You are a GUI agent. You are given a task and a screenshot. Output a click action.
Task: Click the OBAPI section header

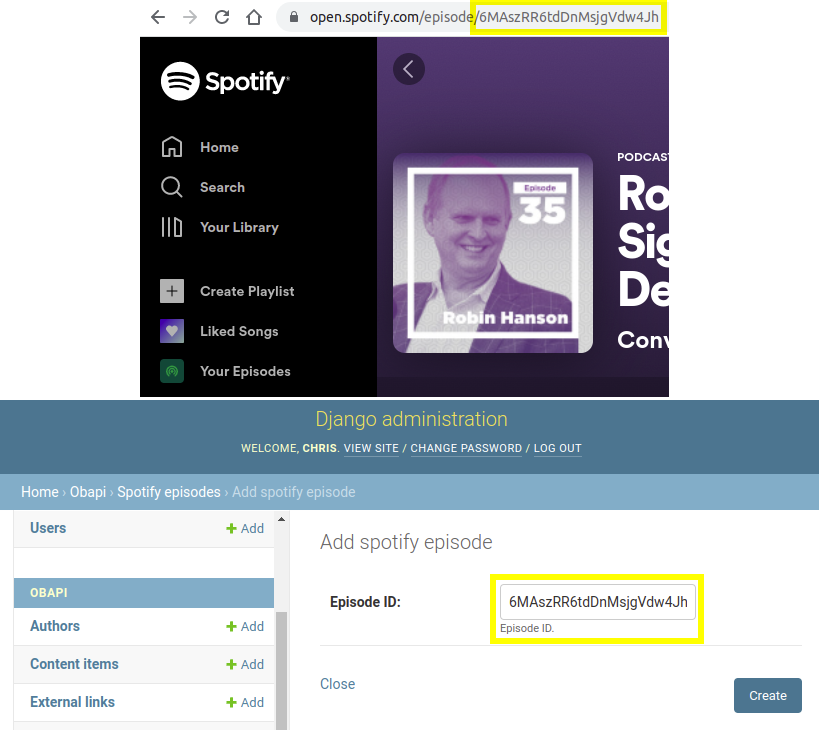point(144,593)
